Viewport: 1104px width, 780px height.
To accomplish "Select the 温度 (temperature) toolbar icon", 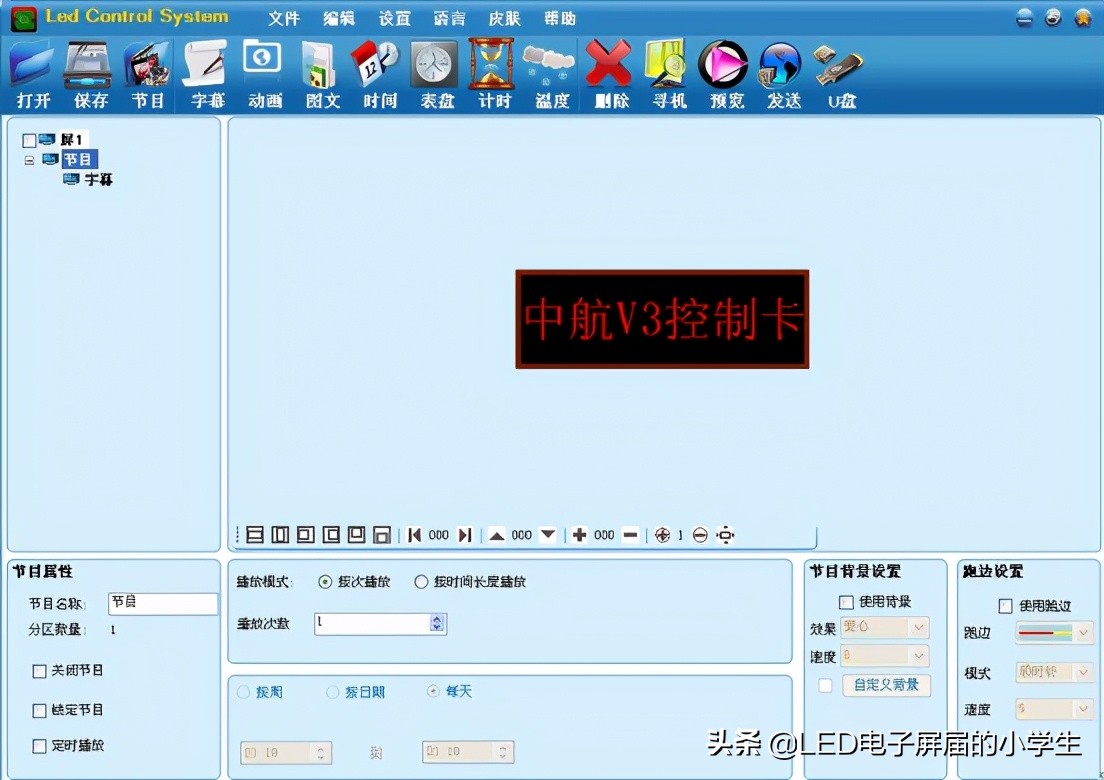I will (549, 70).
